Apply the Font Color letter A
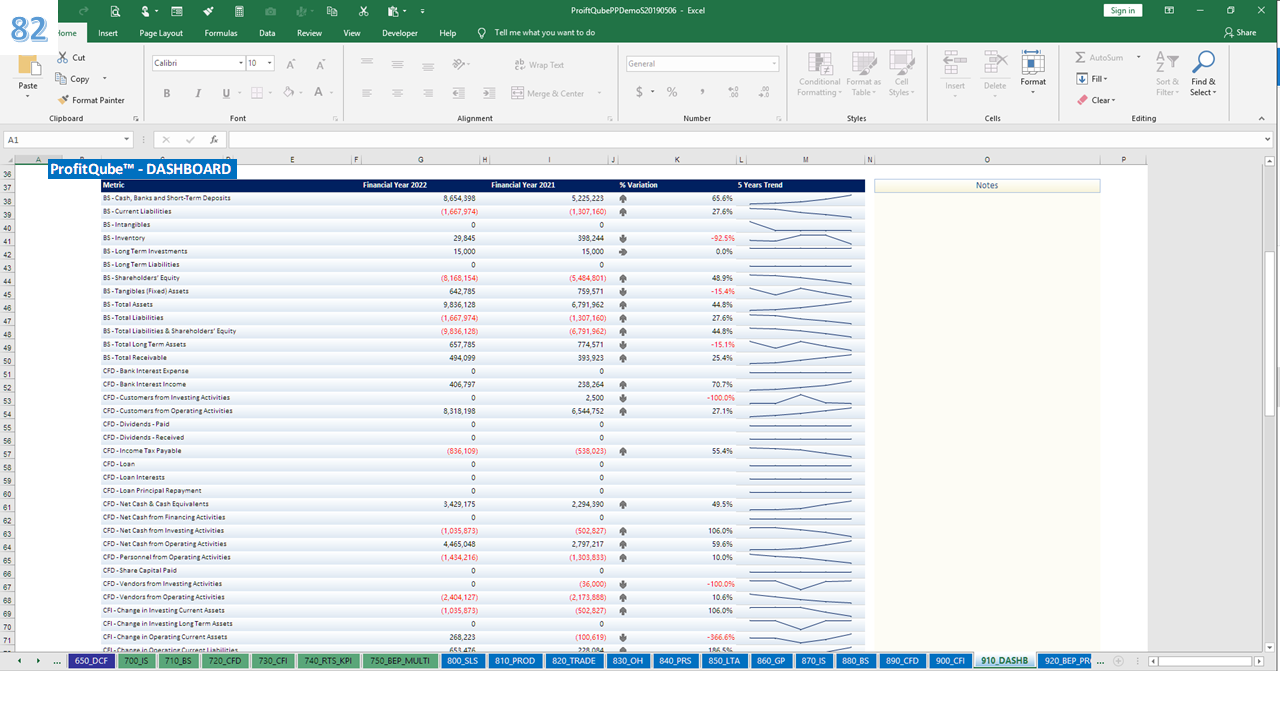This screenshot has height=720, width=1280. coord(318,93)
